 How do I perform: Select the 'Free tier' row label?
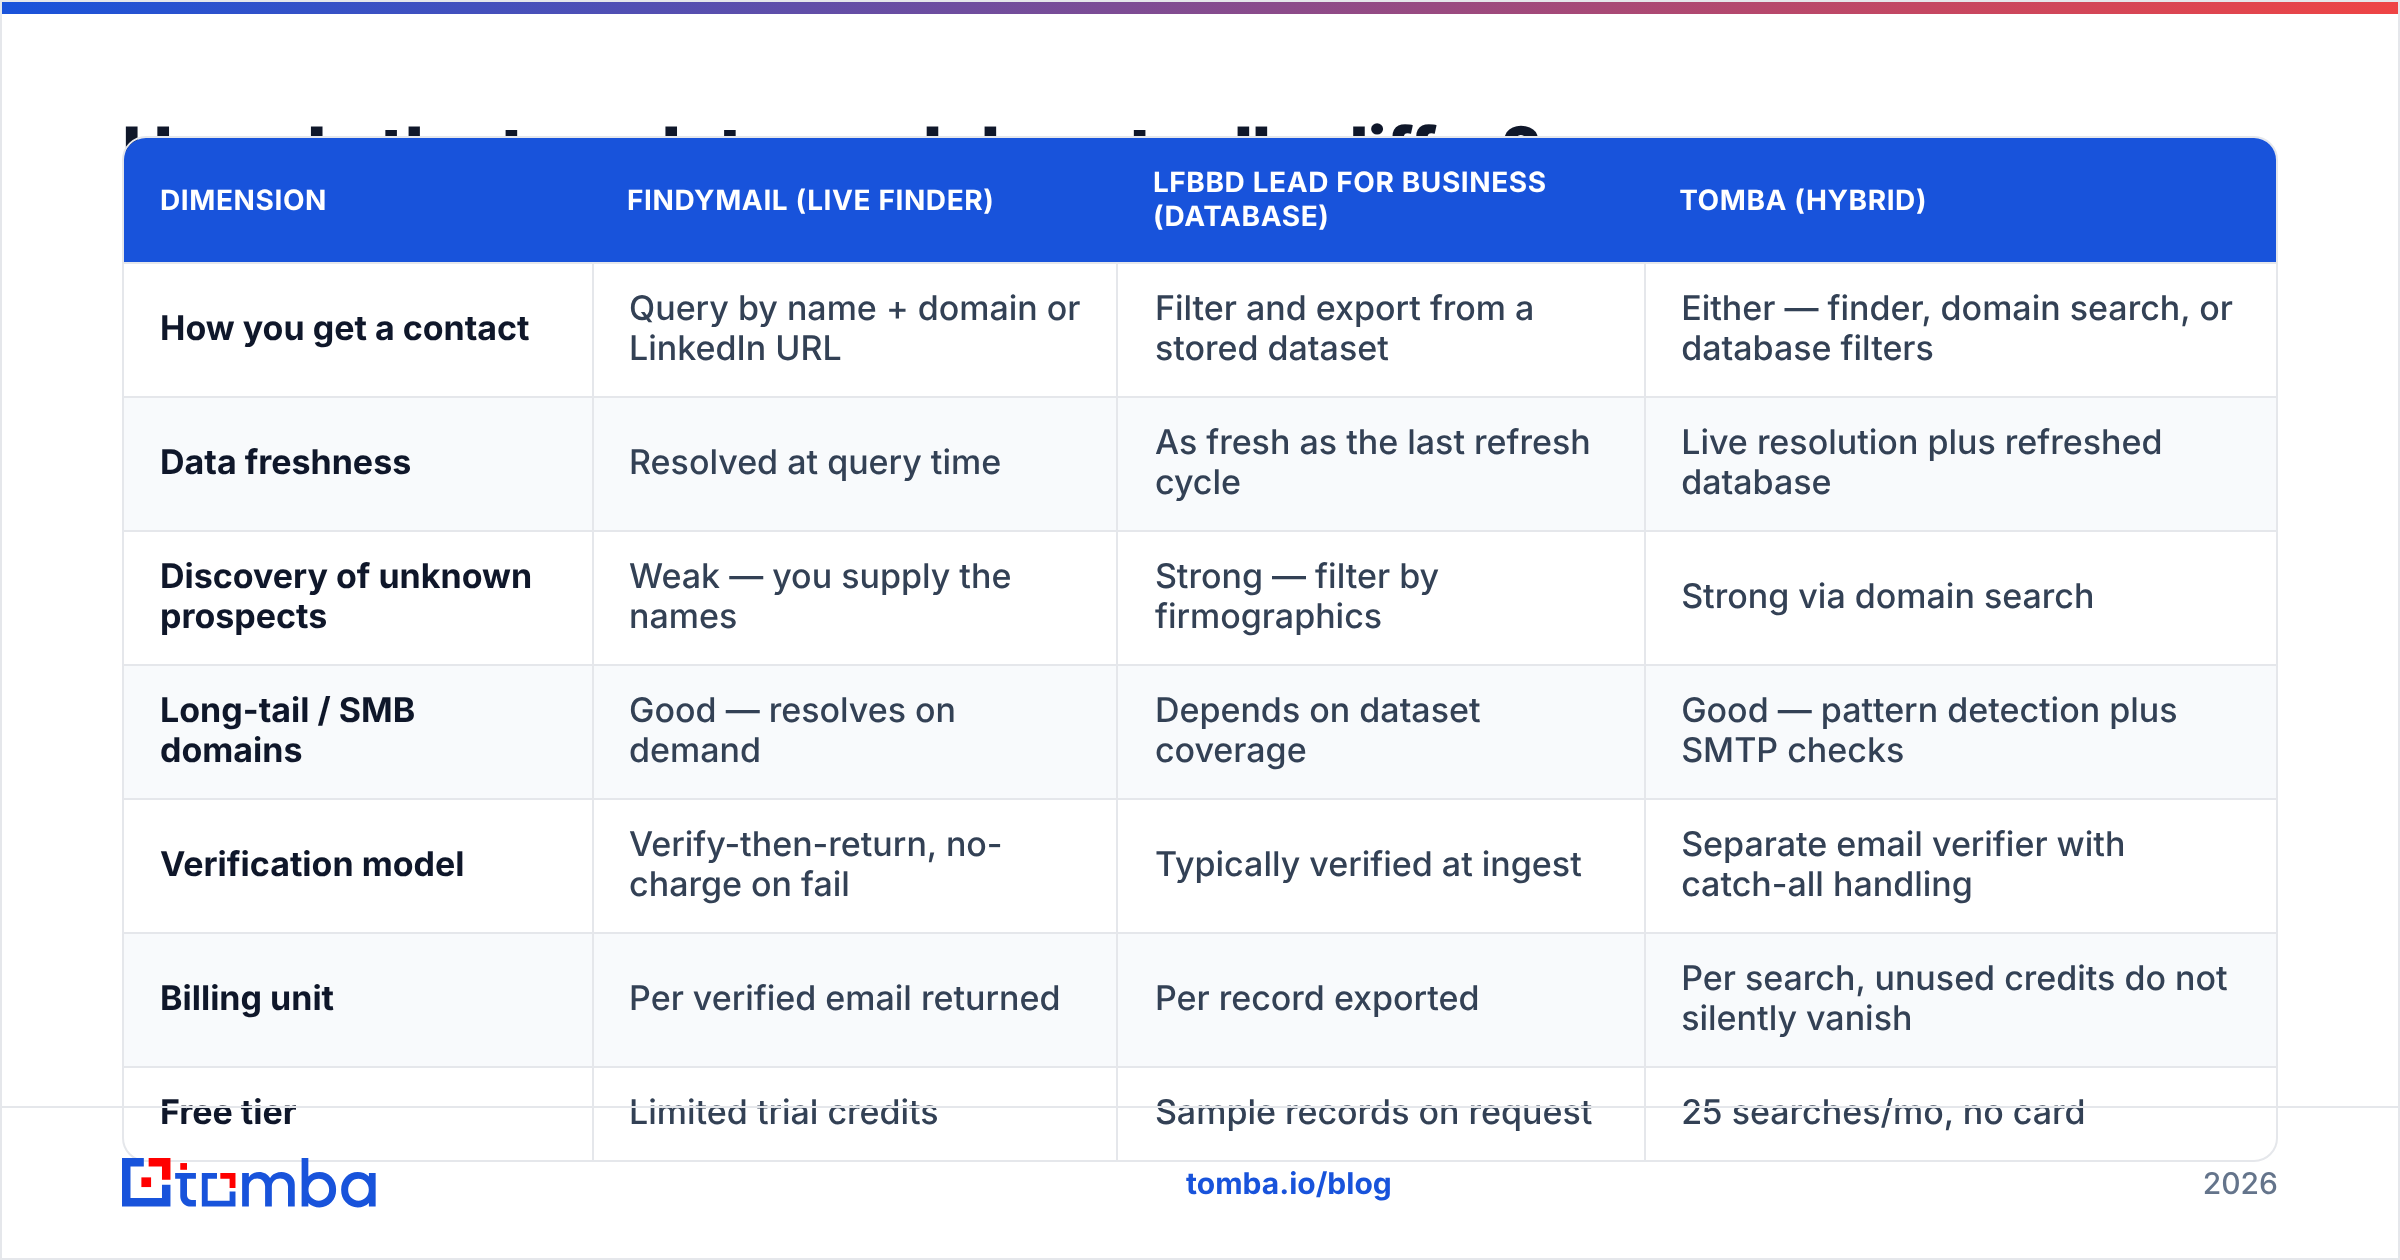[x=228, y=1112]
